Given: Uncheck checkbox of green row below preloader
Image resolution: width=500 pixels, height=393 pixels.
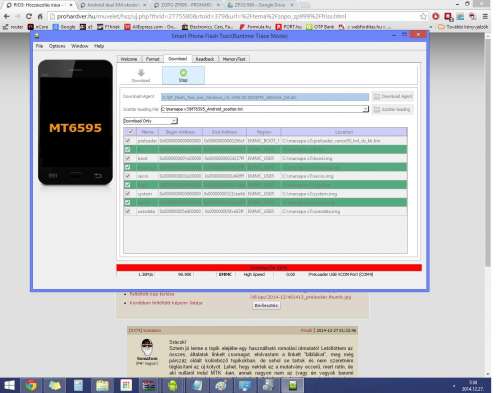Looking at the screenshot, I should (127, 149).
